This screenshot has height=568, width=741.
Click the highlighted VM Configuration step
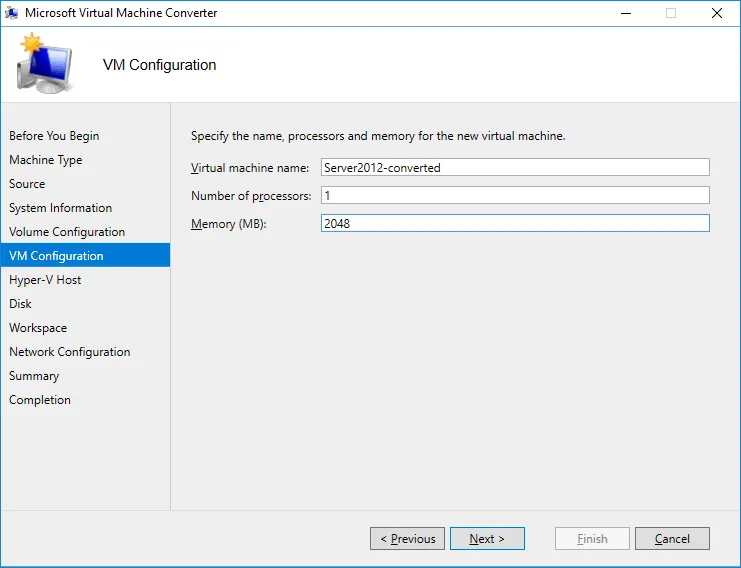[x=56, y=256]
